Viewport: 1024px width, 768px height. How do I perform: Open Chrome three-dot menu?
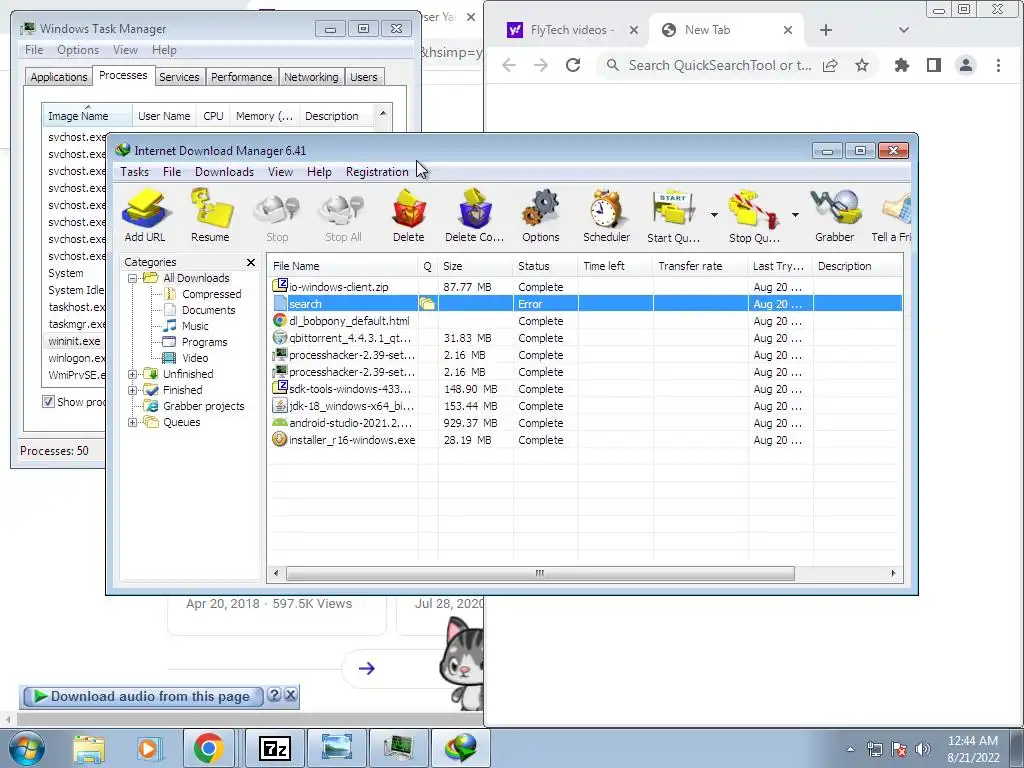tap(998, 65)
